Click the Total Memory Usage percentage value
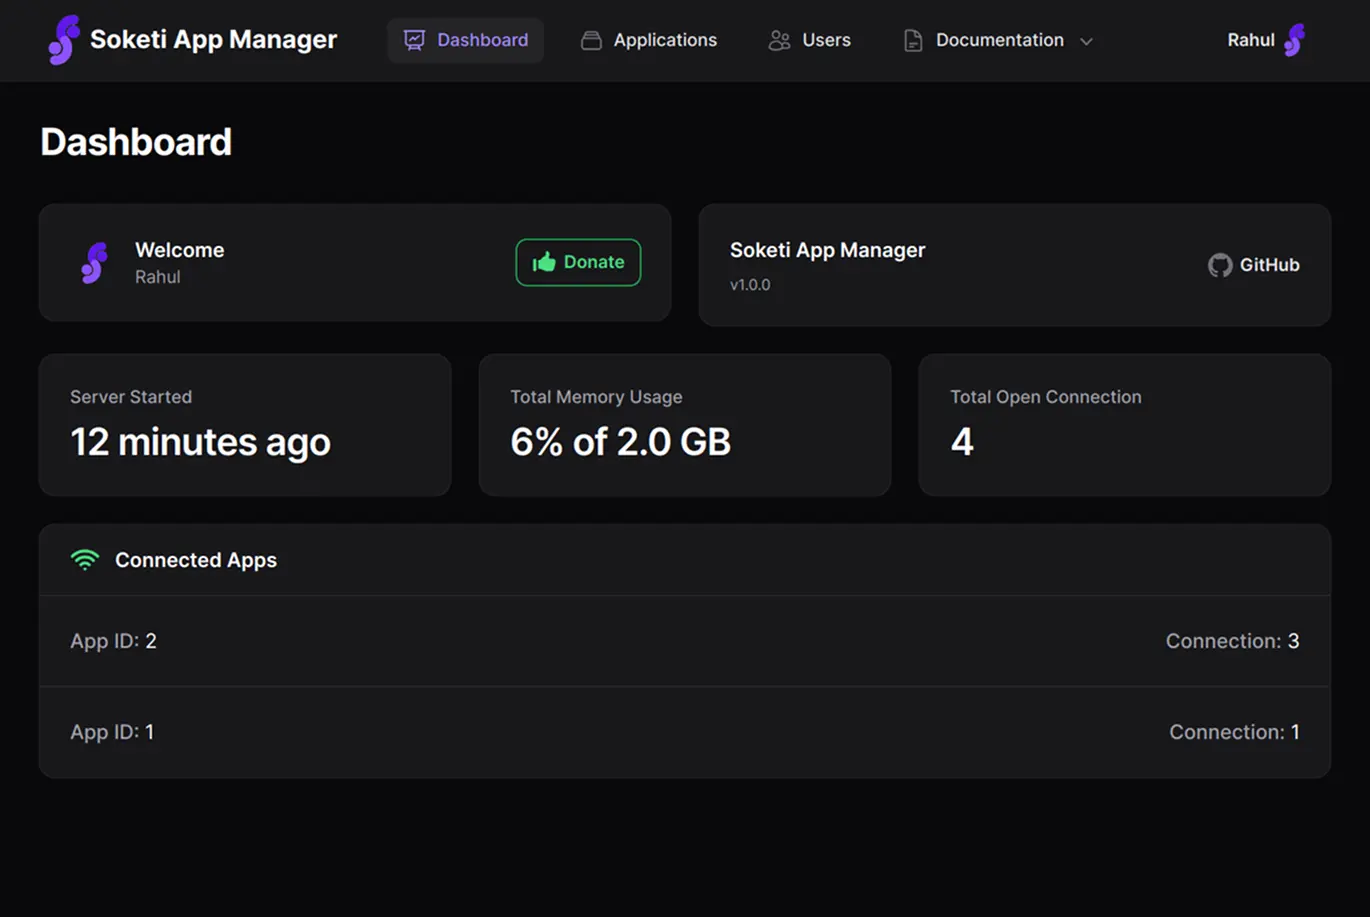Viewport: 1370px width, 917px height. pyautogui.click(x=621, y=441)
